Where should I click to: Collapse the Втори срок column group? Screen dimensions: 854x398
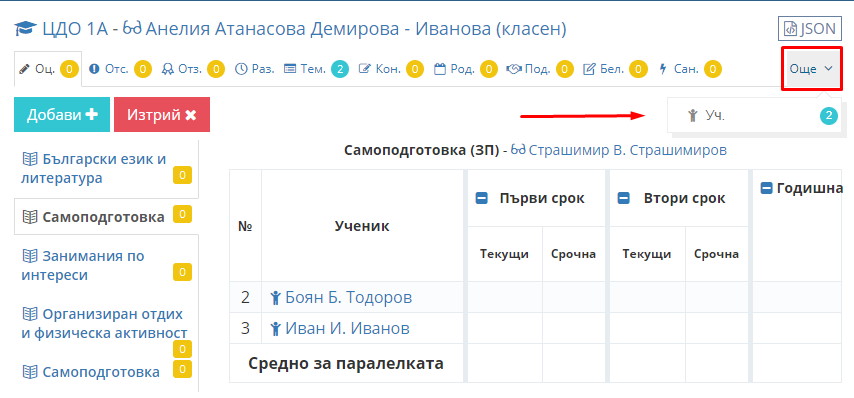[624, 198]
